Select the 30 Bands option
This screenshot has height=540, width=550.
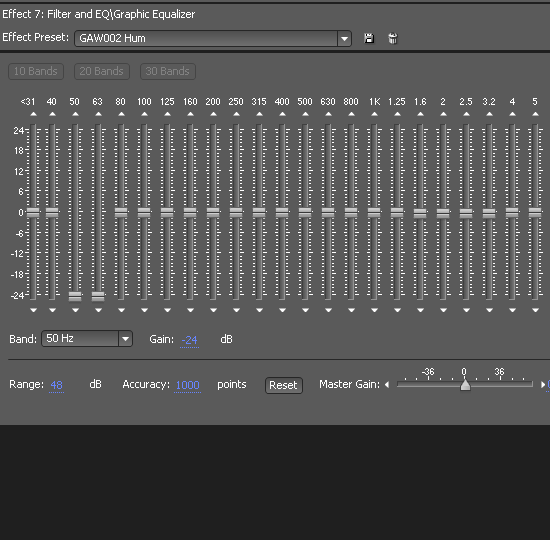click(x=168, y=71)
